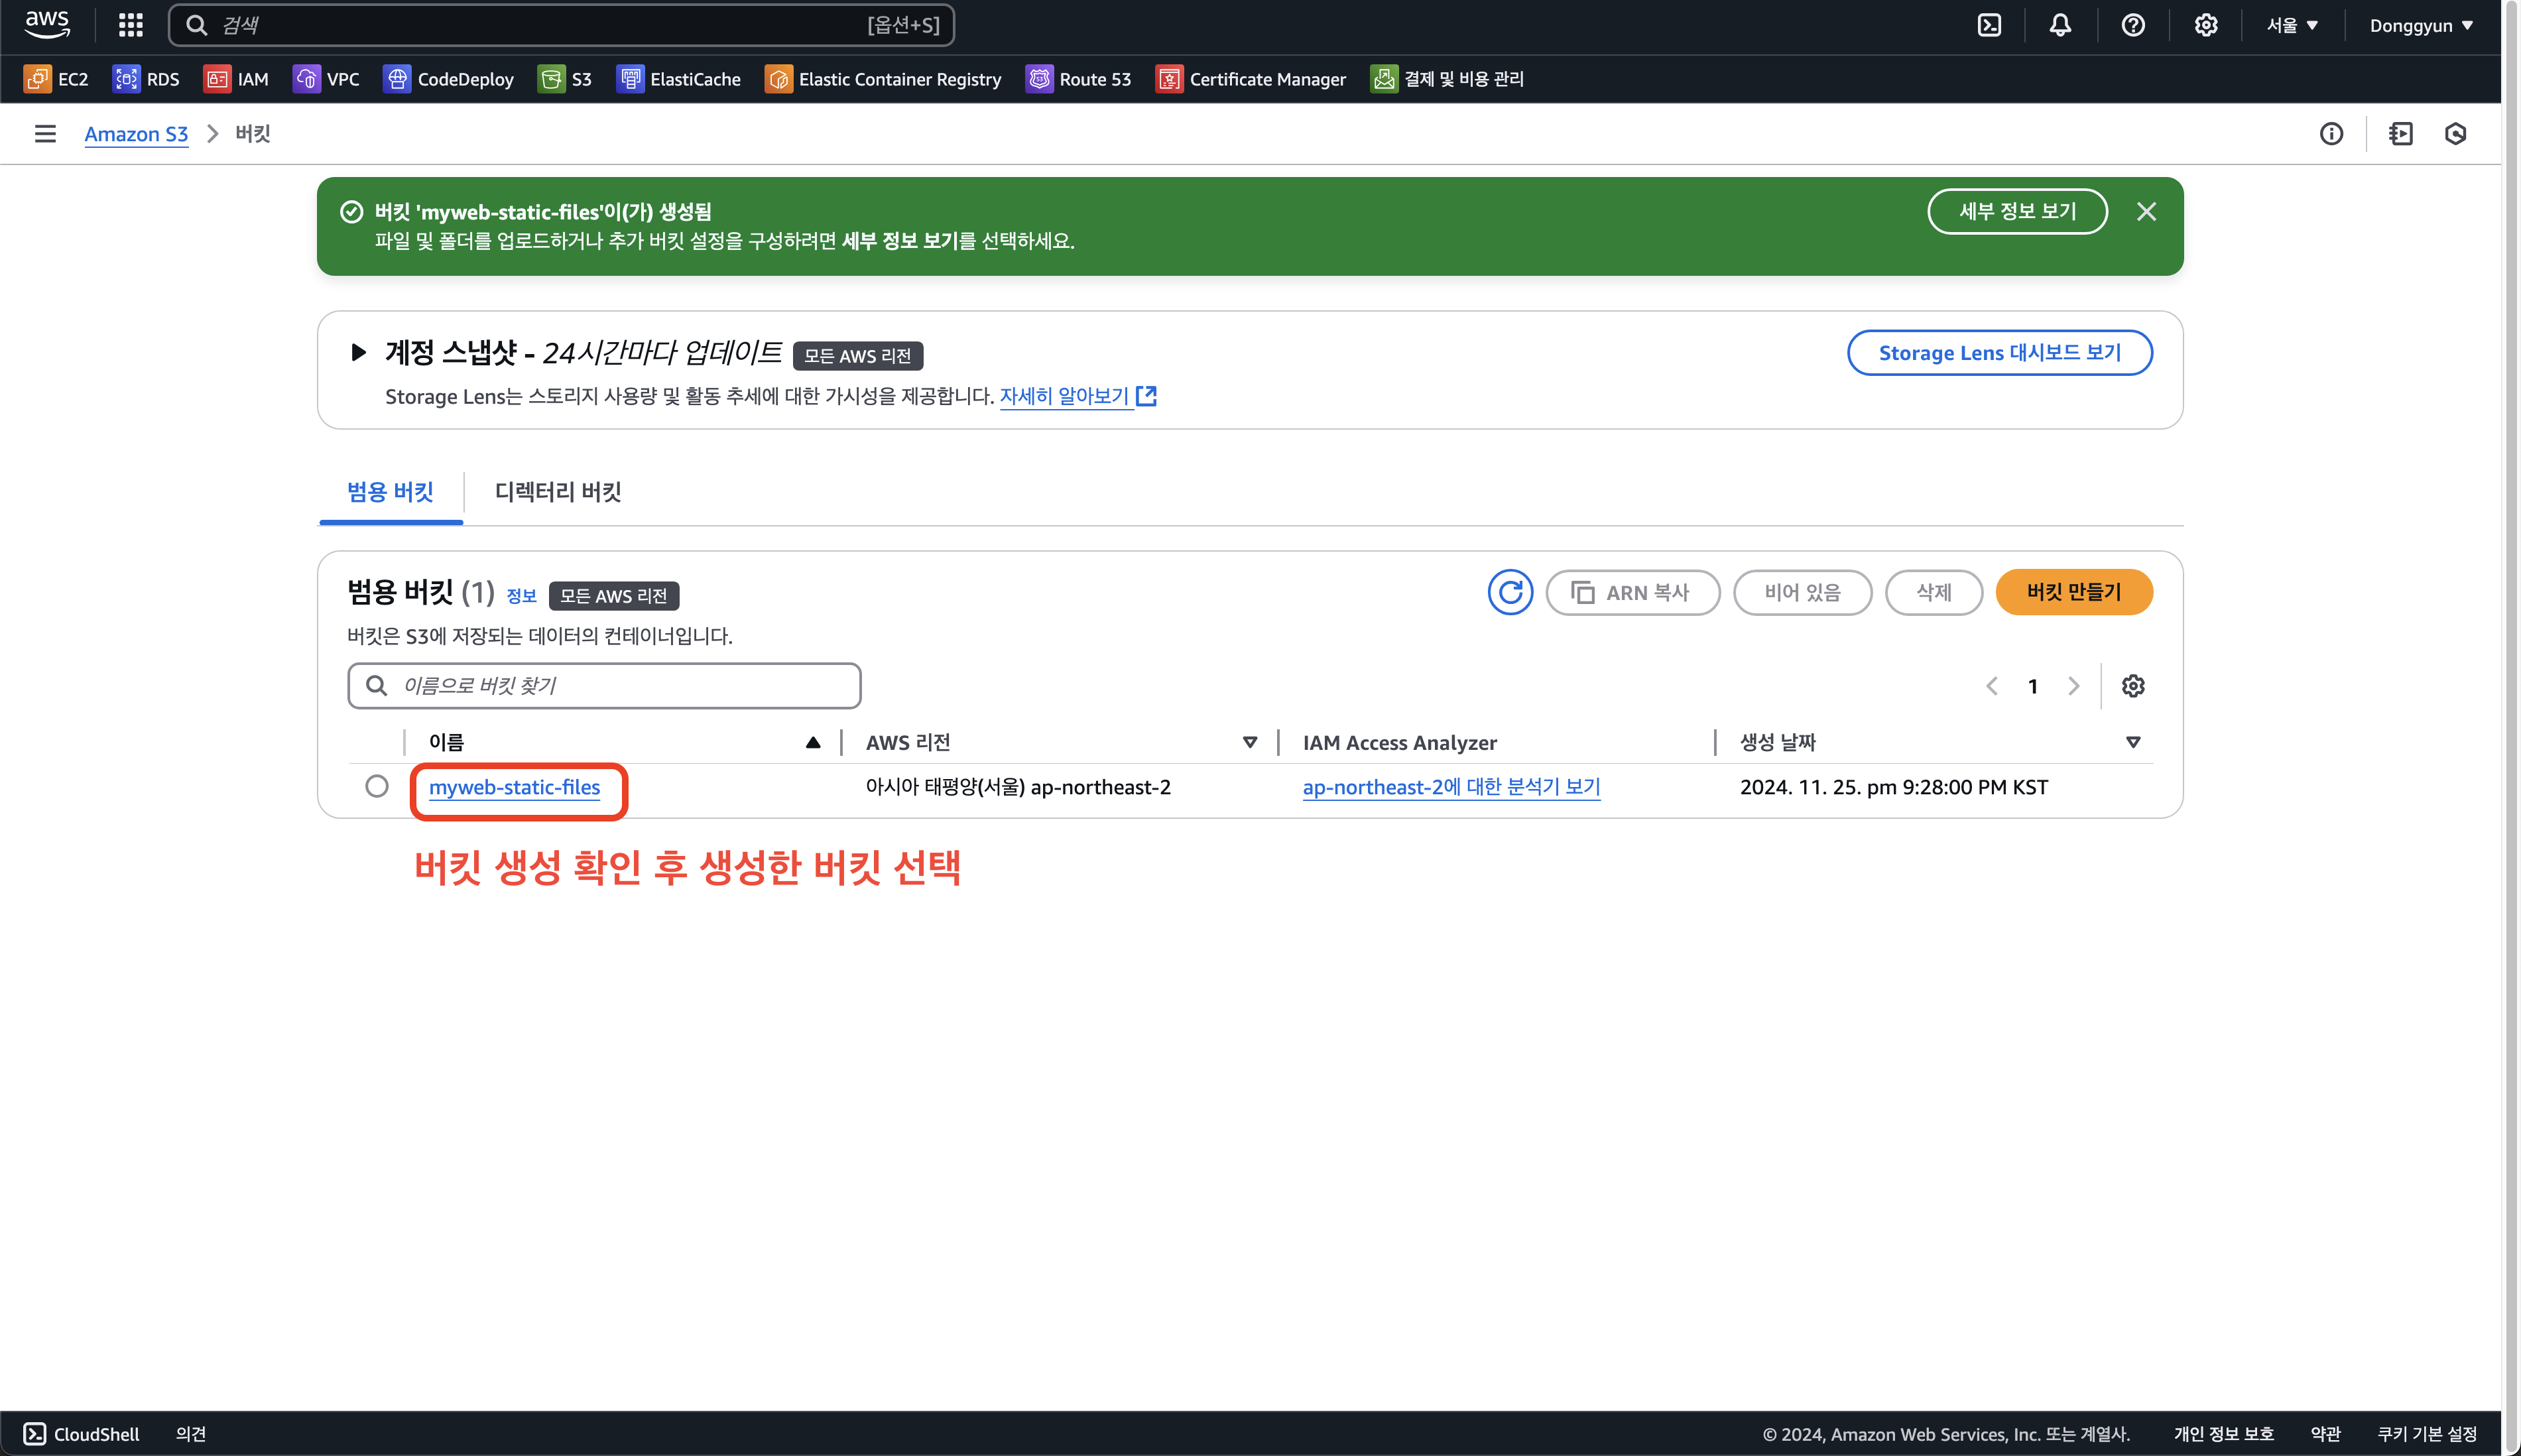Open CloudShell in footer
The image size is (2521, 1456).
coord(82,1434)
